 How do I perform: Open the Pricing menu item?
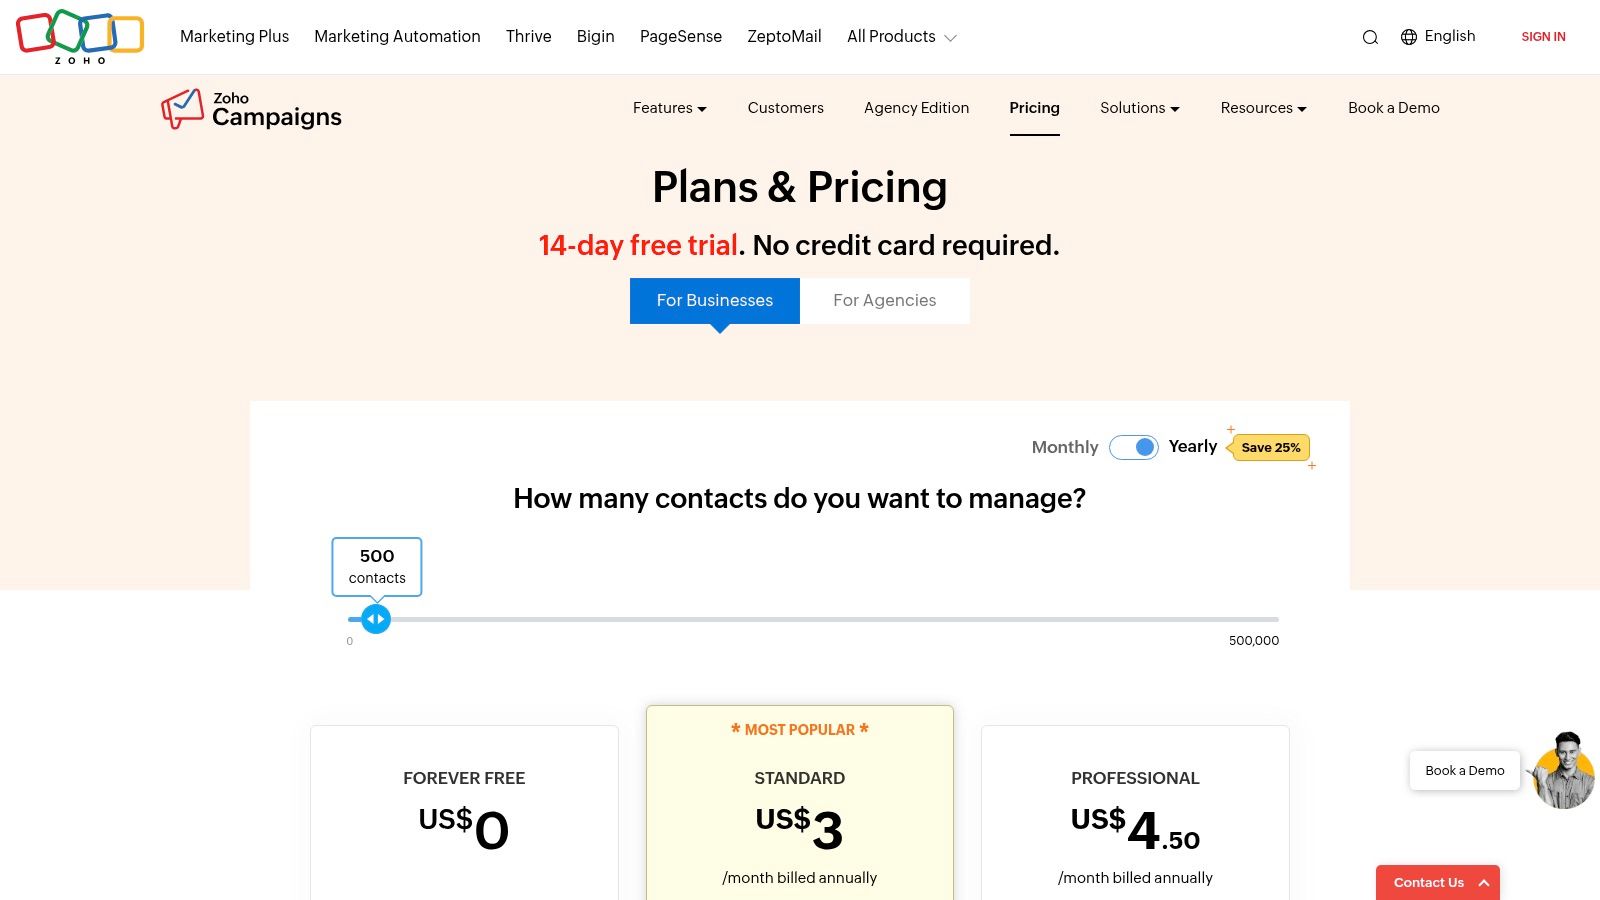coord(1034,108)
